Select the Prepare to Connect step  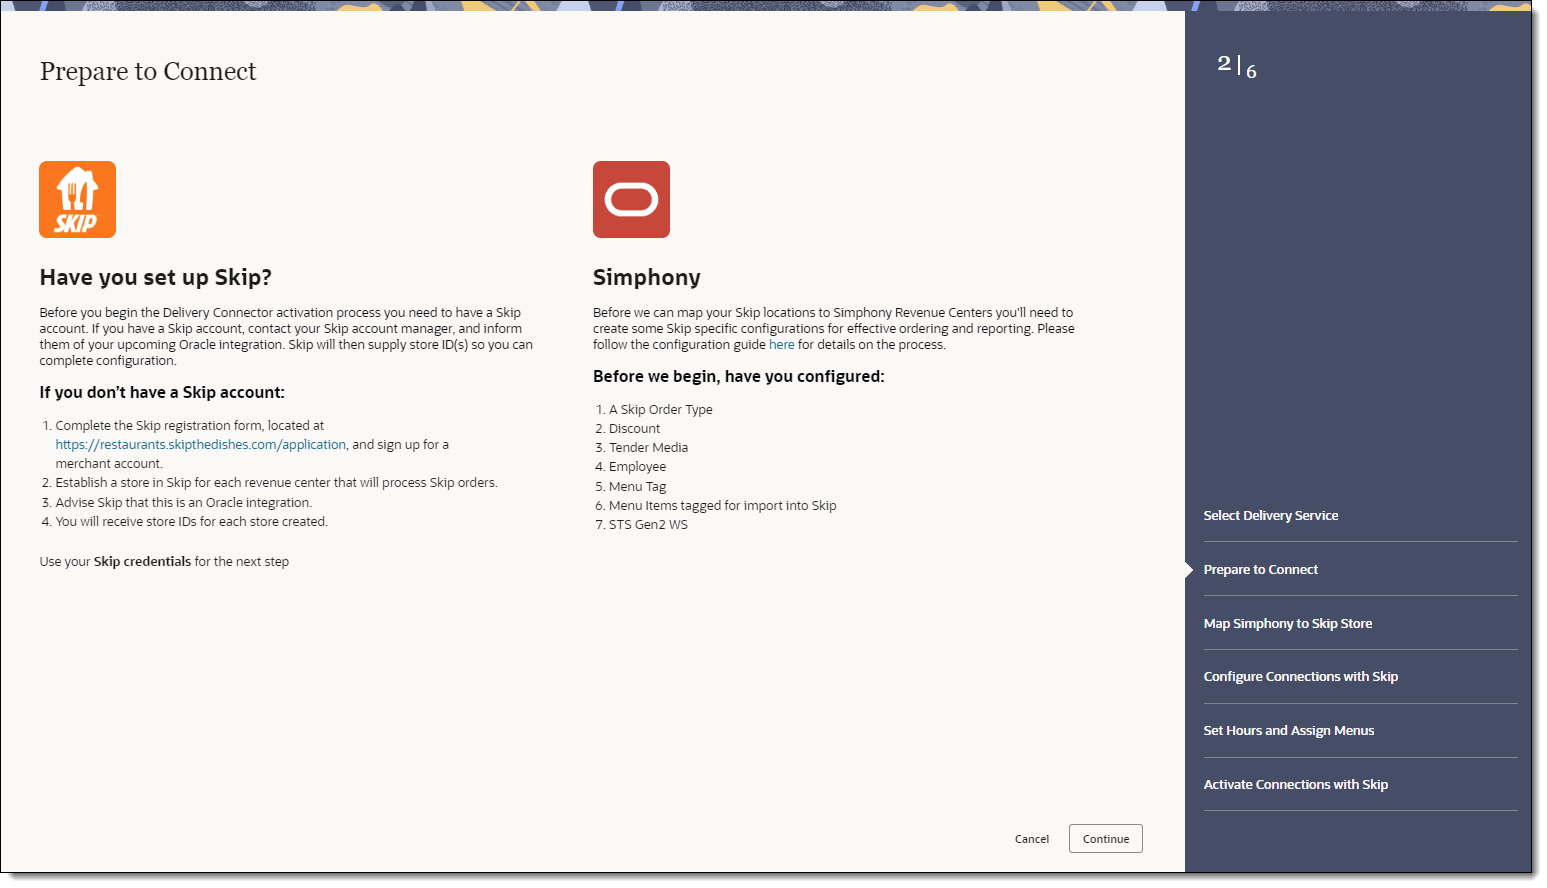[1260, 569]
